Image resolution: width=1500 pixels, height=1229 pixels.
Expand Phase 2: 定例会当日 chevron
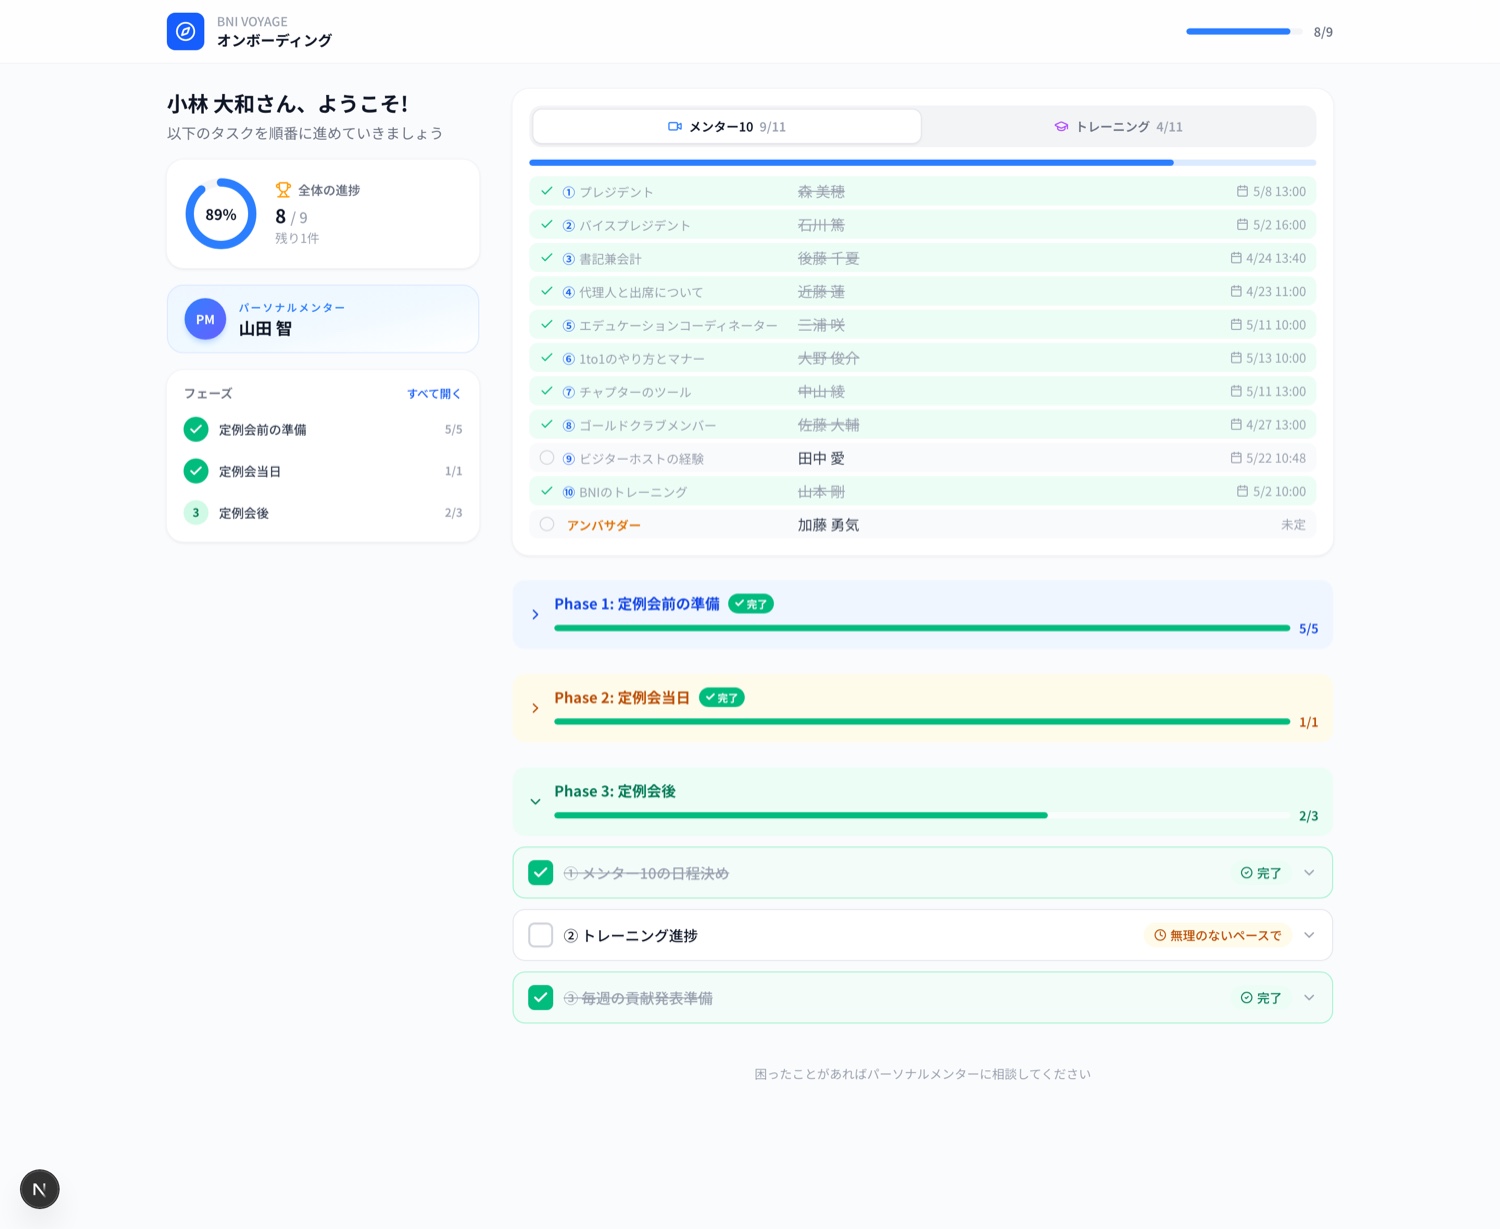click(535, 708)
